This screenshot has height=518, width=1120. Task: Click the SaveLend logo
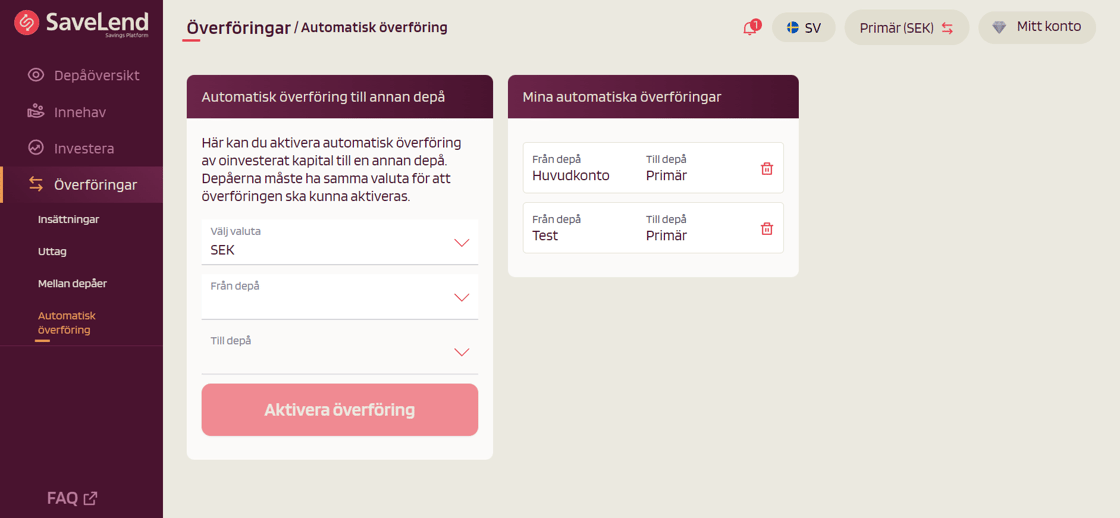(81, 24)
